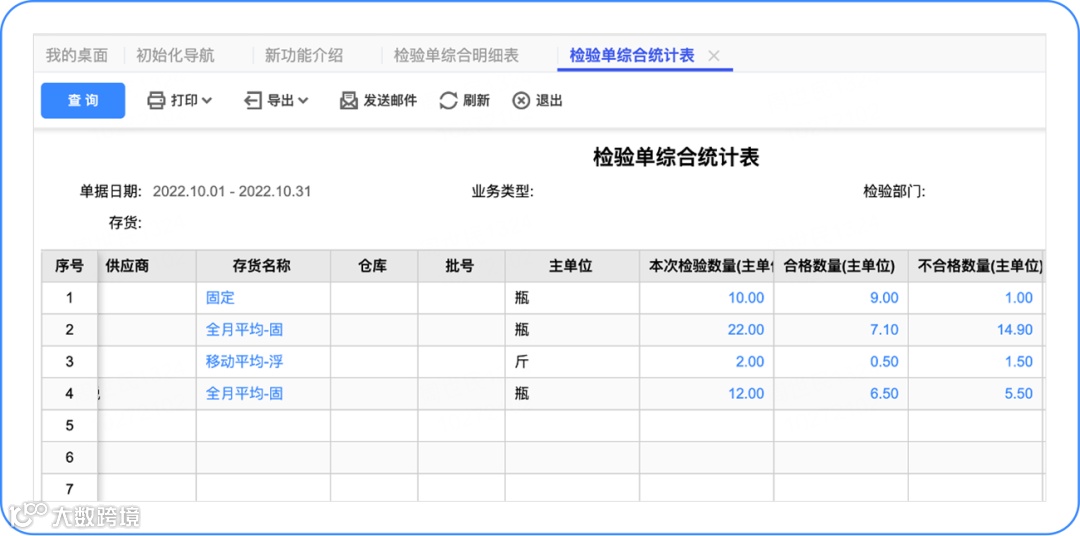Click the 退出 label
Image resolution: width=1080 pixels, height=536 pixels.
[x=549, y=101]
